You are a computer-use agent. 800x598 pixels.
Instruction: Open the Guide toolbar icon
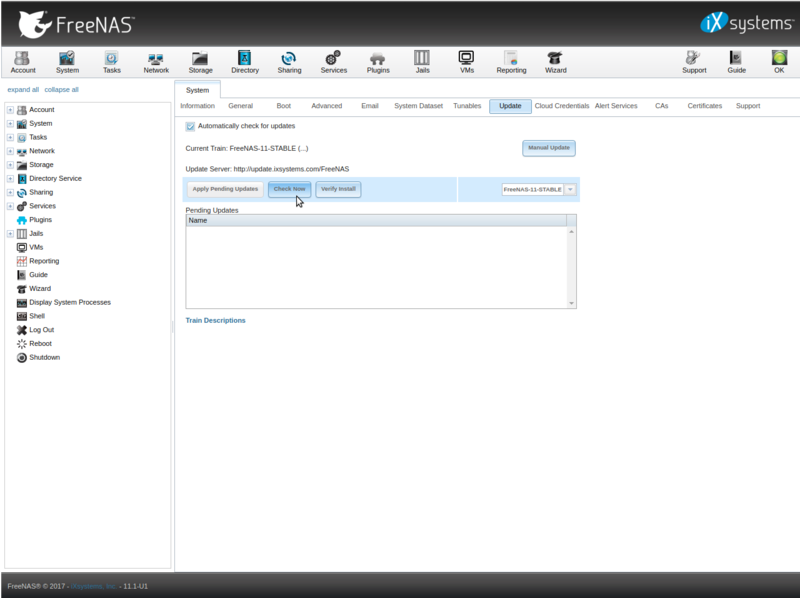[736, 62]
